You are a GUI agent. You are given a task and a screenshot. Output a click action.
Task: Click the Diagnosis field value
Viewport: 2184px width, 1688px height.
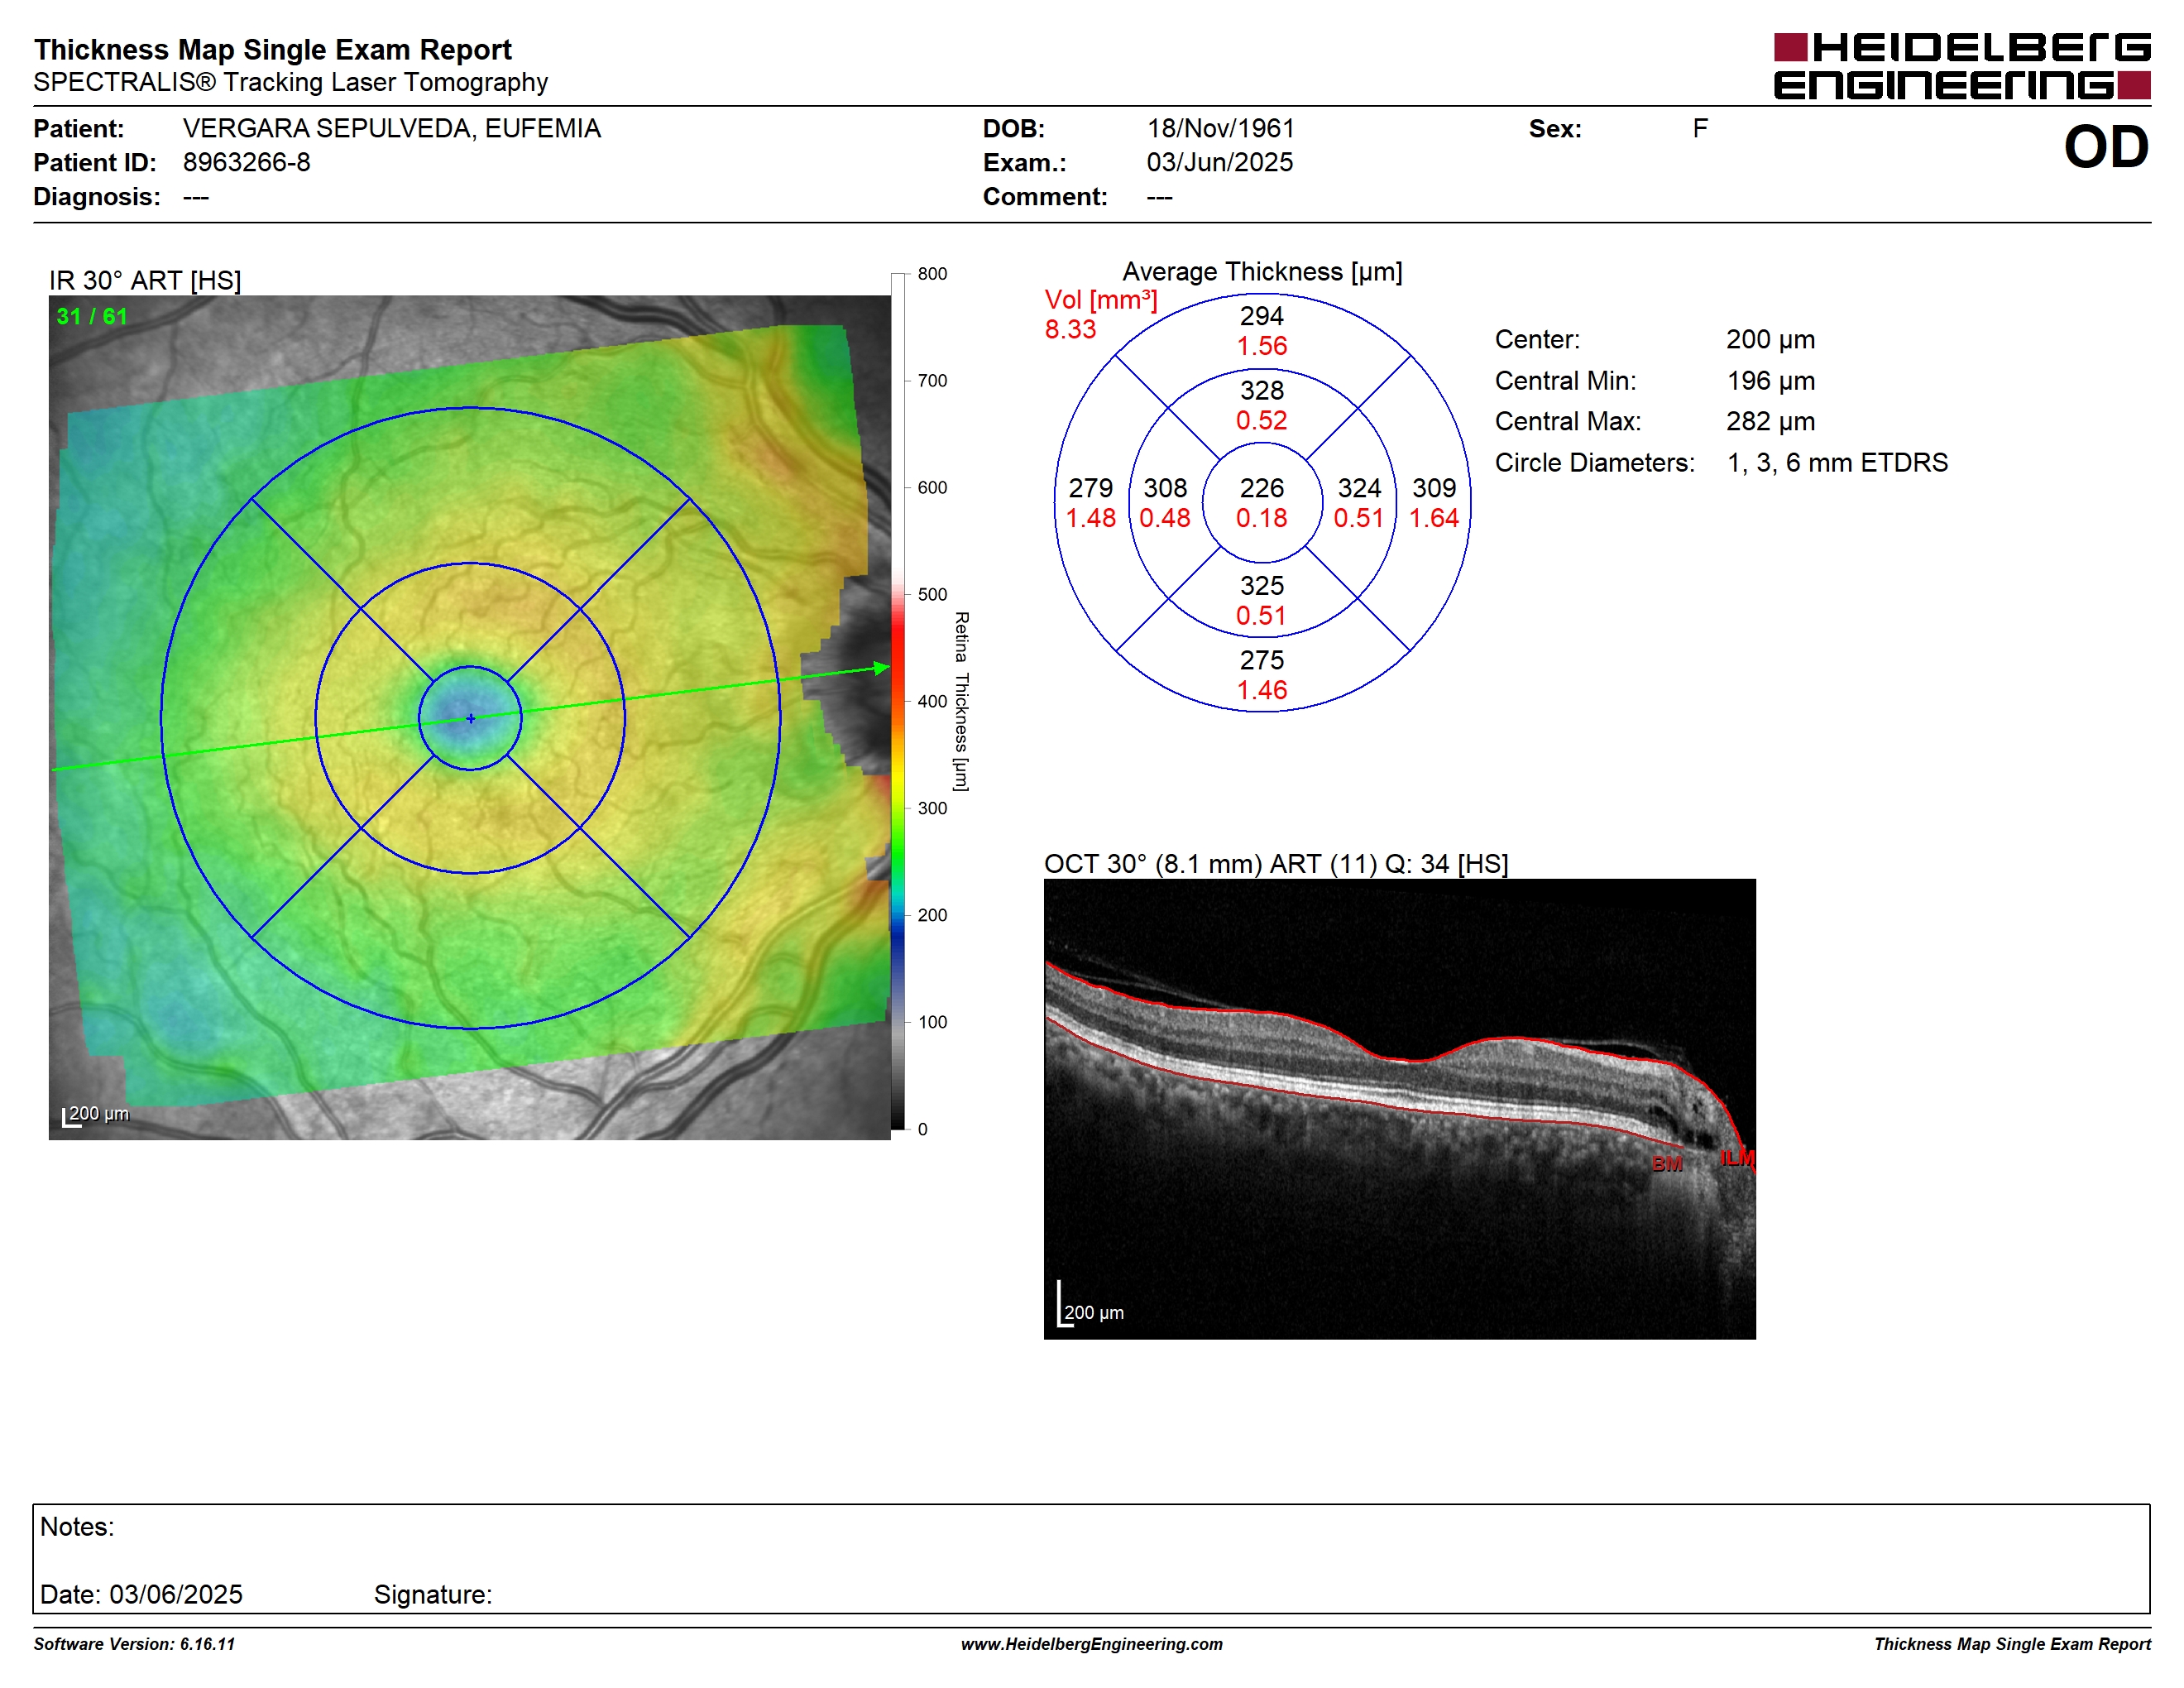196,197
